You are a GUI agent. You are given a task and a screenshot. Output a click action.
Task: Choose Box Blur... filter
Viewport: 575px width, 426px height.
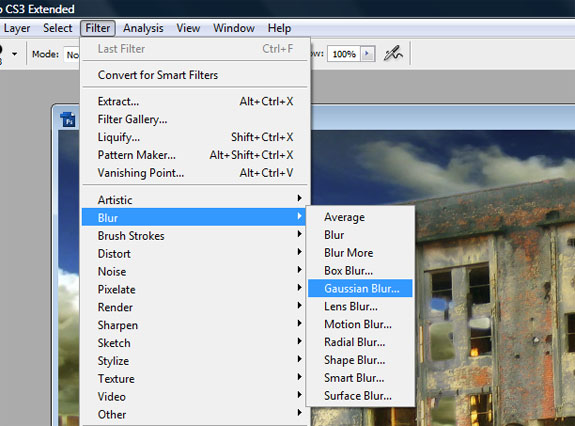tap(360, 271)
